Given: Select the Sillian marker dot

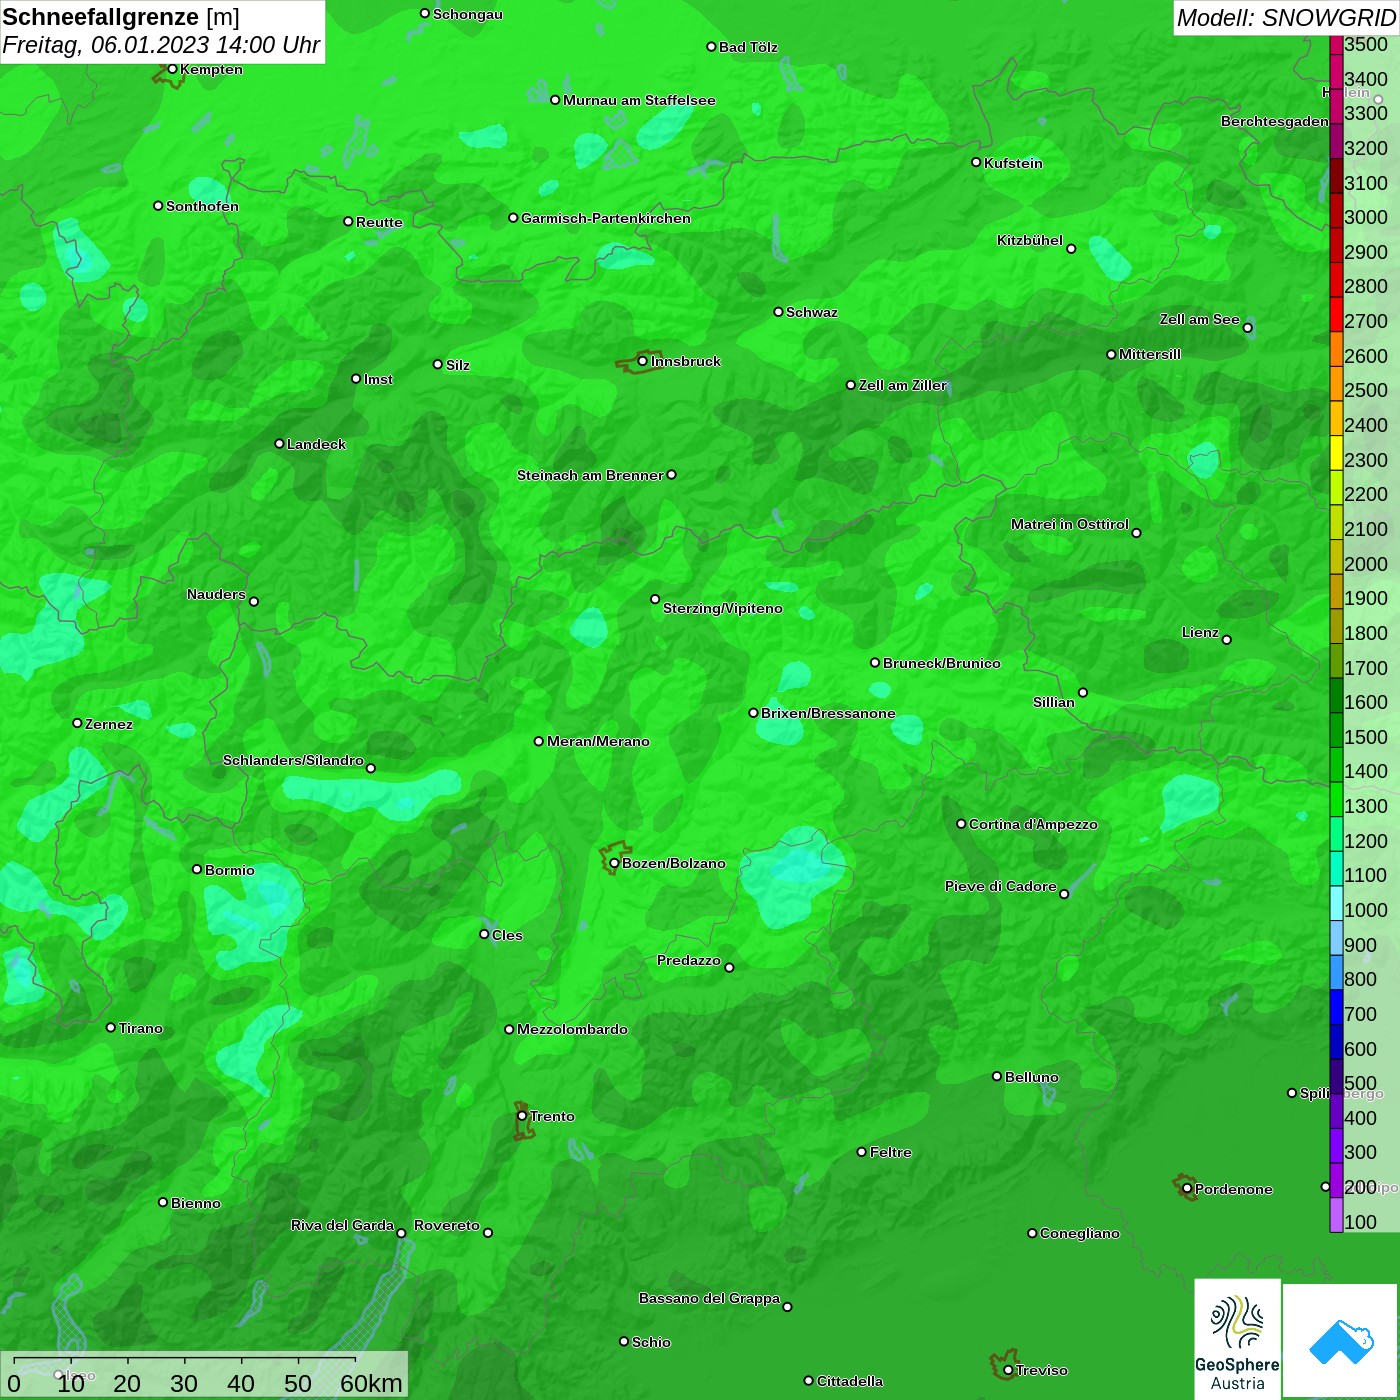Looking at the screenshot, I should point(1083,692).
